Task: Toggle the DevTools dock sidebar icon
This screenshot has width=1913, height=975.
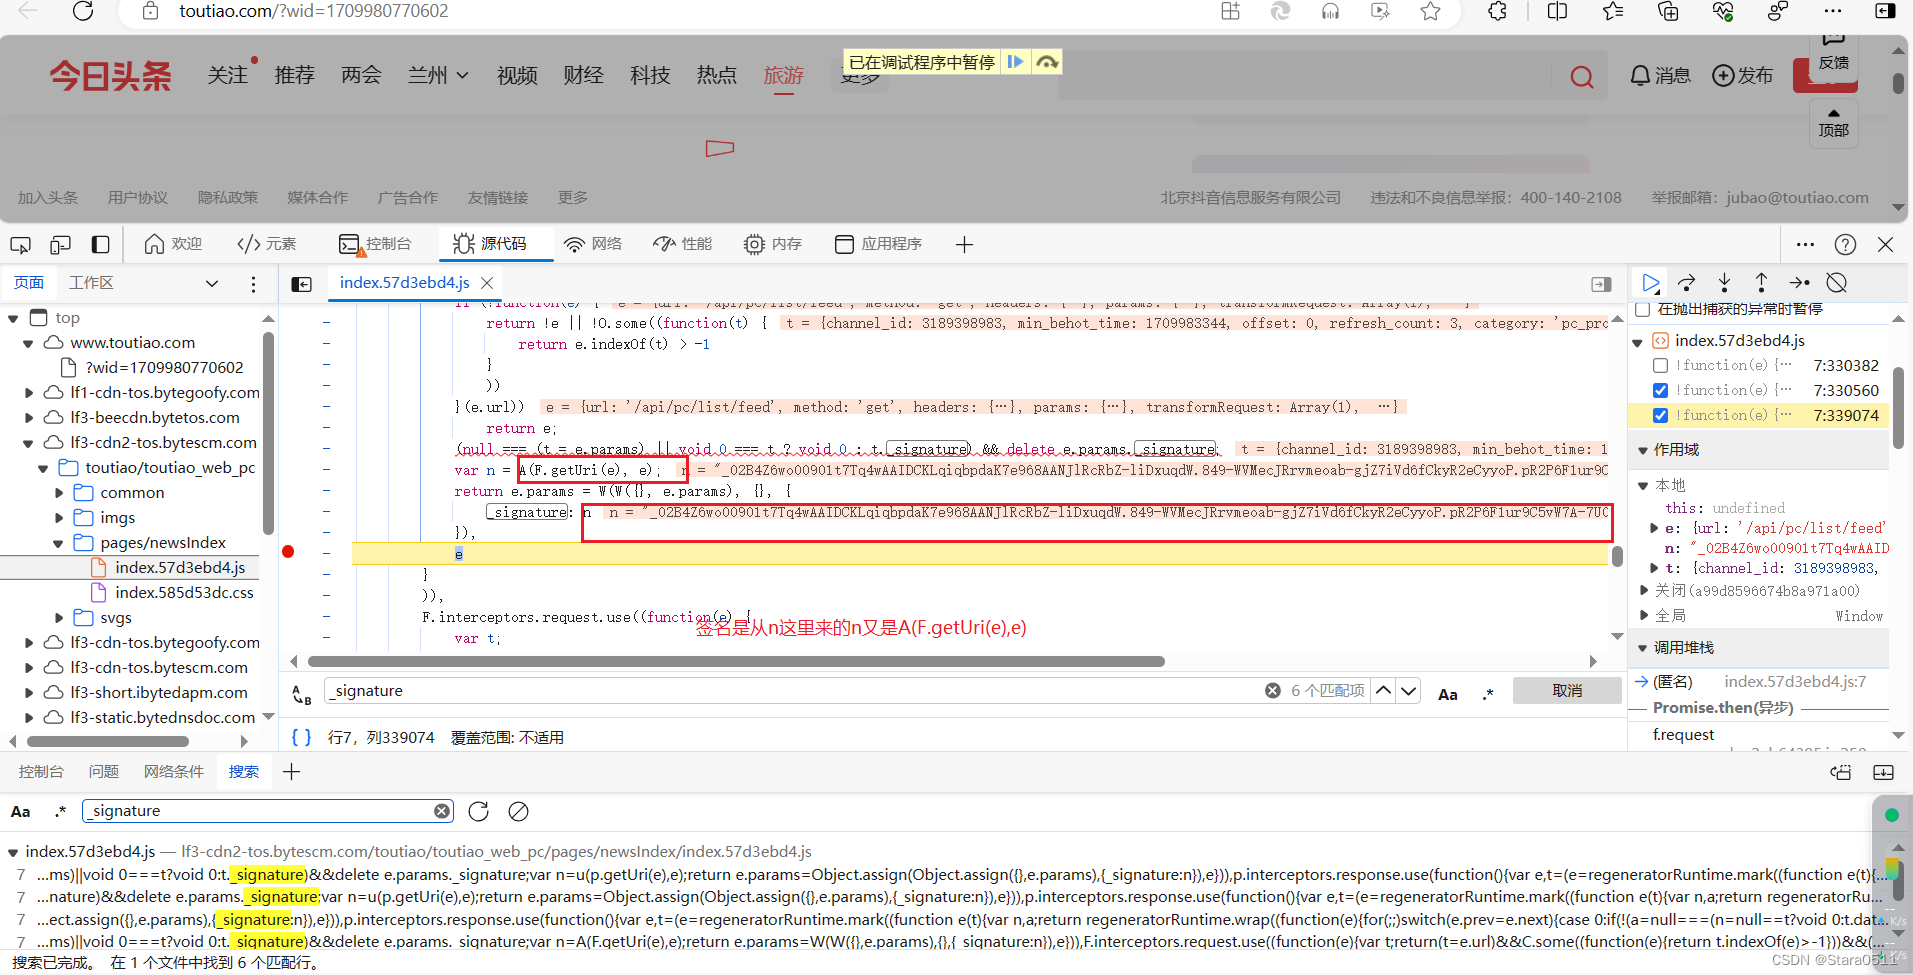Action: (100, 244)
